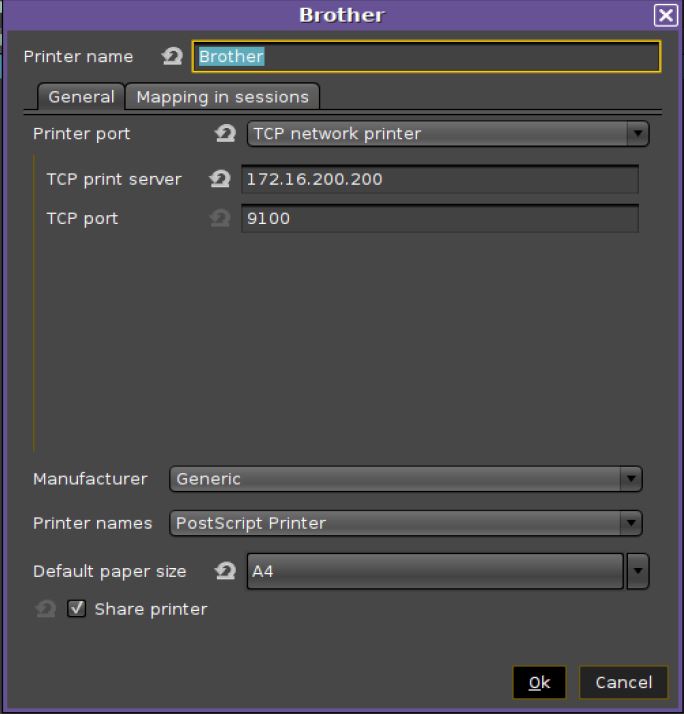Image resolution: width=684 pixels, height=714 pixels.
Task: Open the Printer names dropdown
Action: (x=630, y=522)
